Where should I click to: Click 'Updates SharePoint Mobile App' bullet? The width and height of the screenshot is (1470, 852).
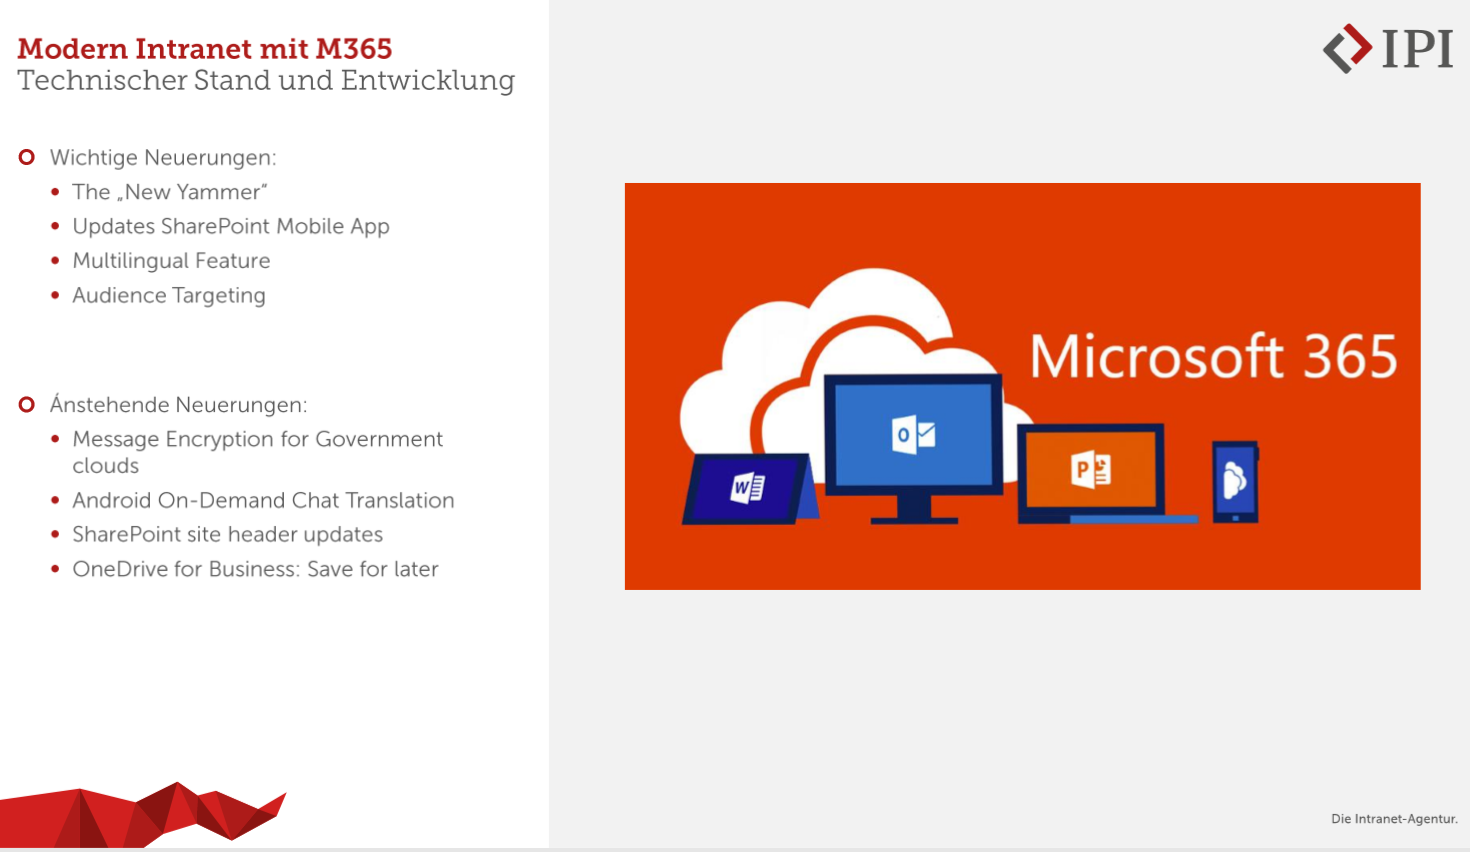(231, 226)
